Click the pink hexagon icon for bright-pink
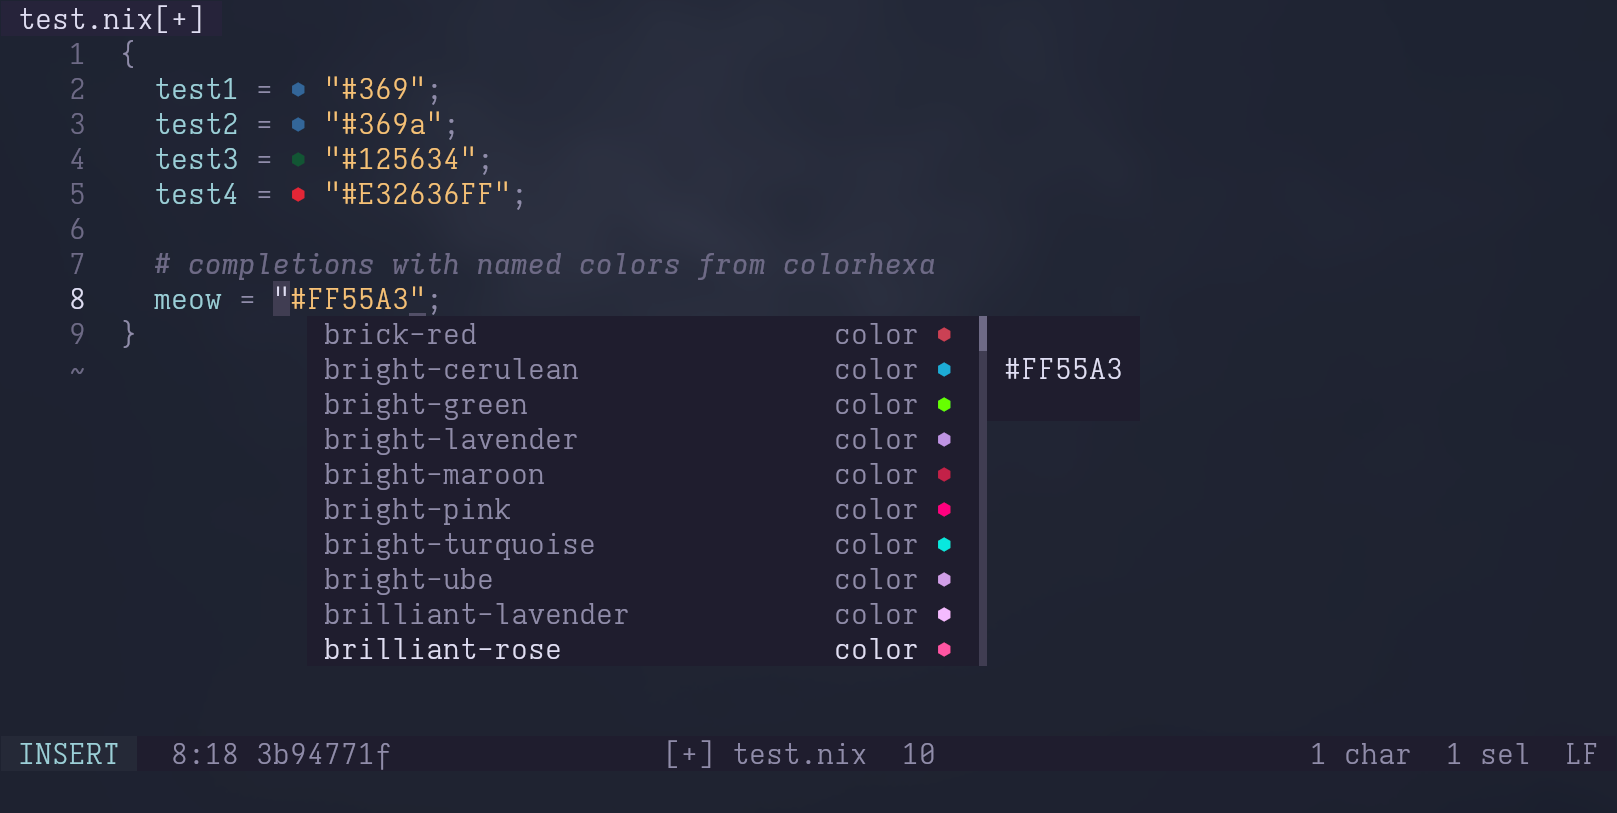 click(x=944, y=510)
